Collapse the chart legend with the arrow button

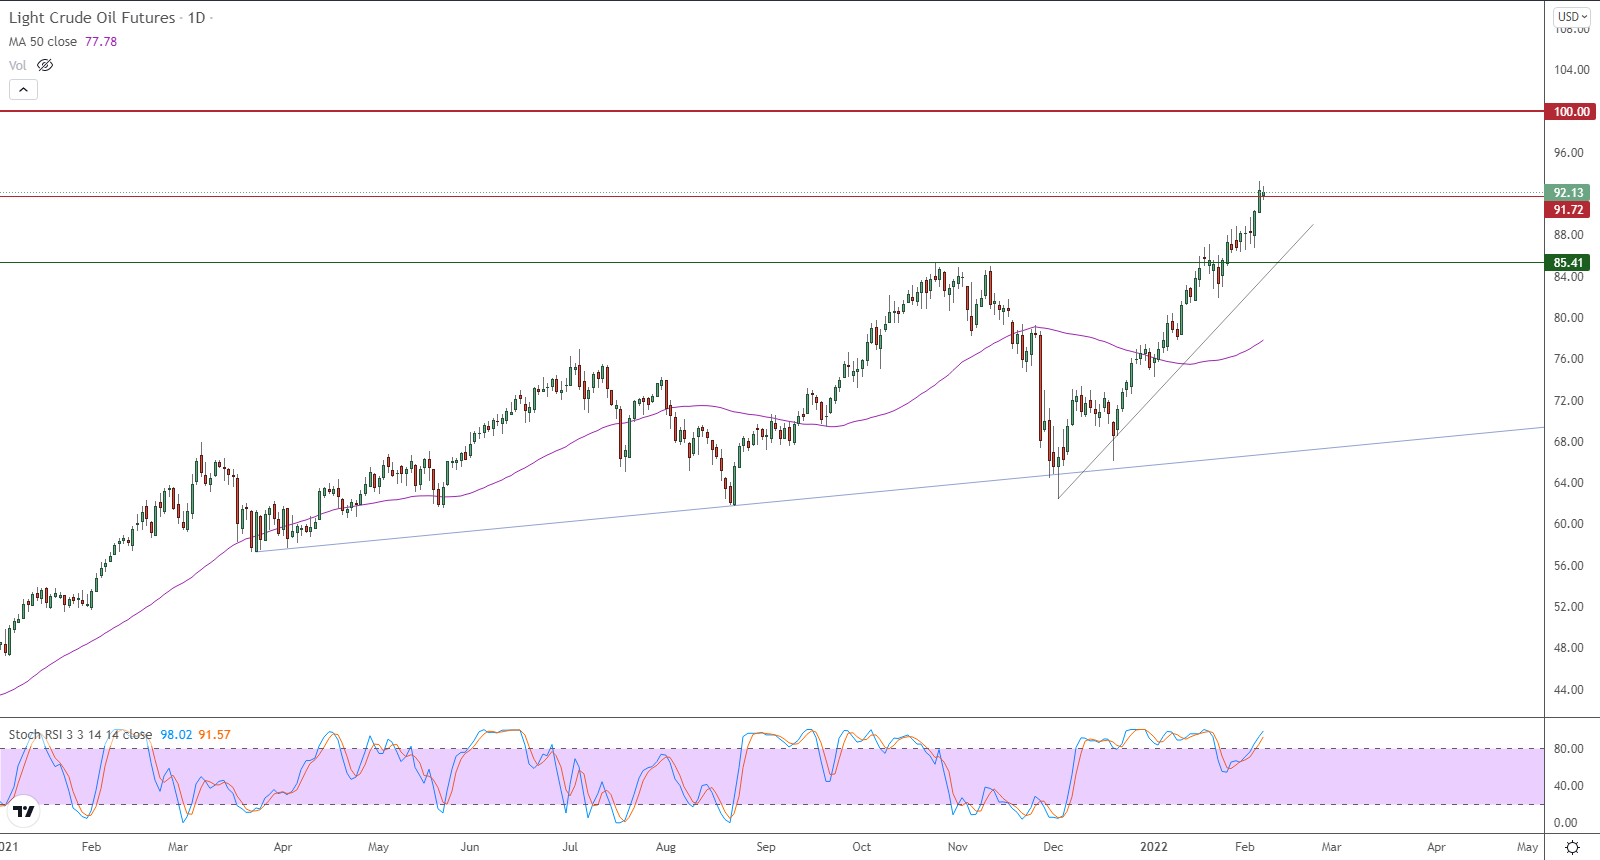(x=23, y=89)
